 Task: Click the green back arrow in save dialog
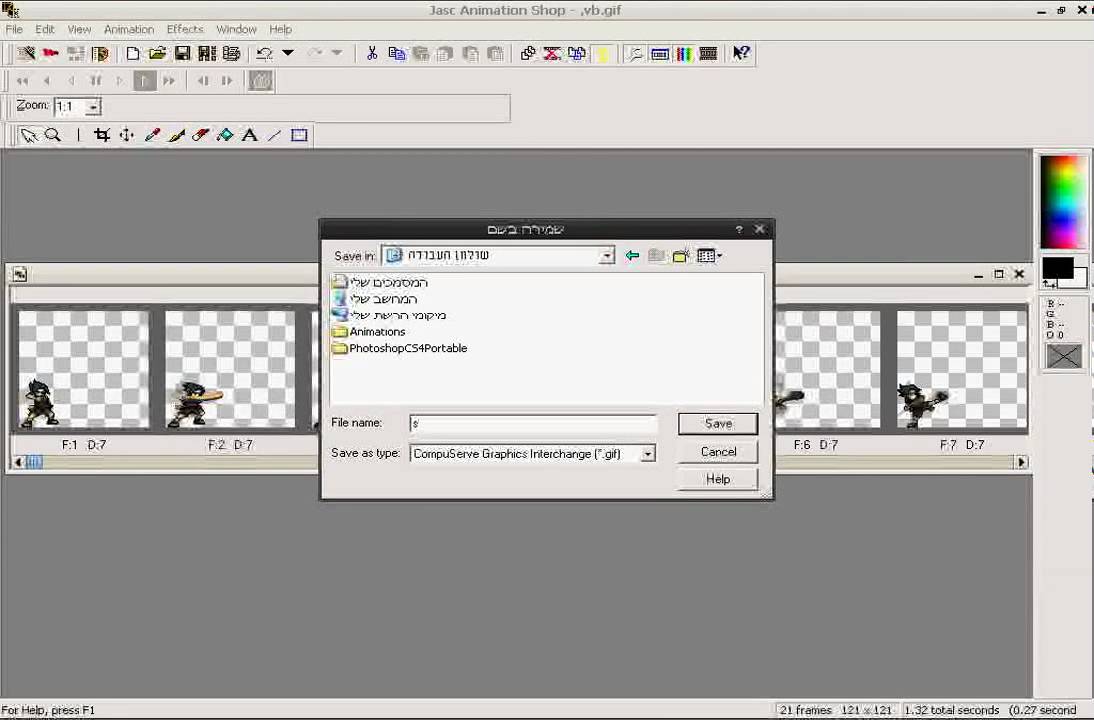(x=632, y=256)
